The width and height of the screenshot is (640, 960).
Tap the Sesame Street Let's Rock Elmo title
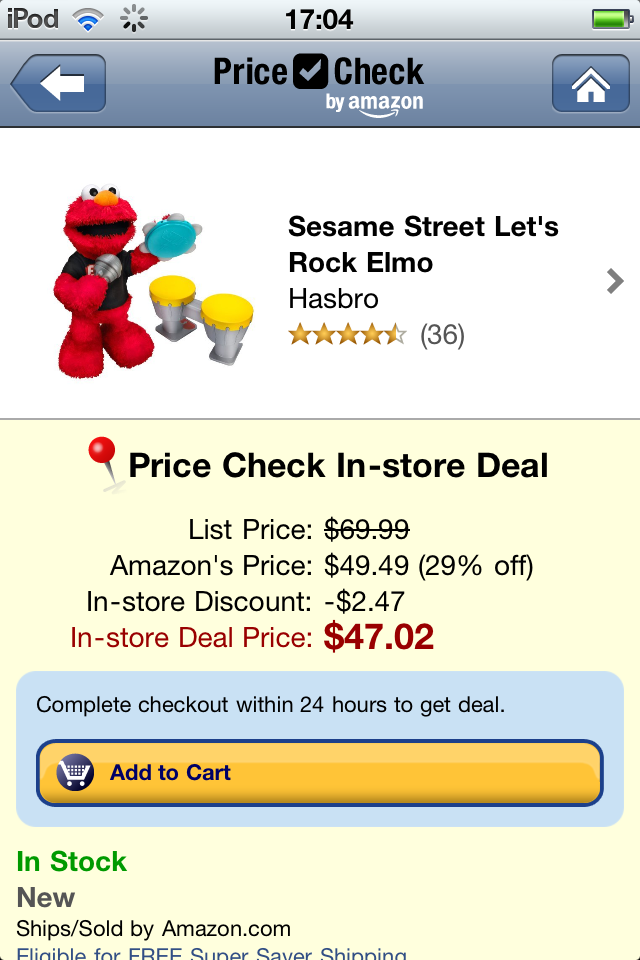coord(422,244)
